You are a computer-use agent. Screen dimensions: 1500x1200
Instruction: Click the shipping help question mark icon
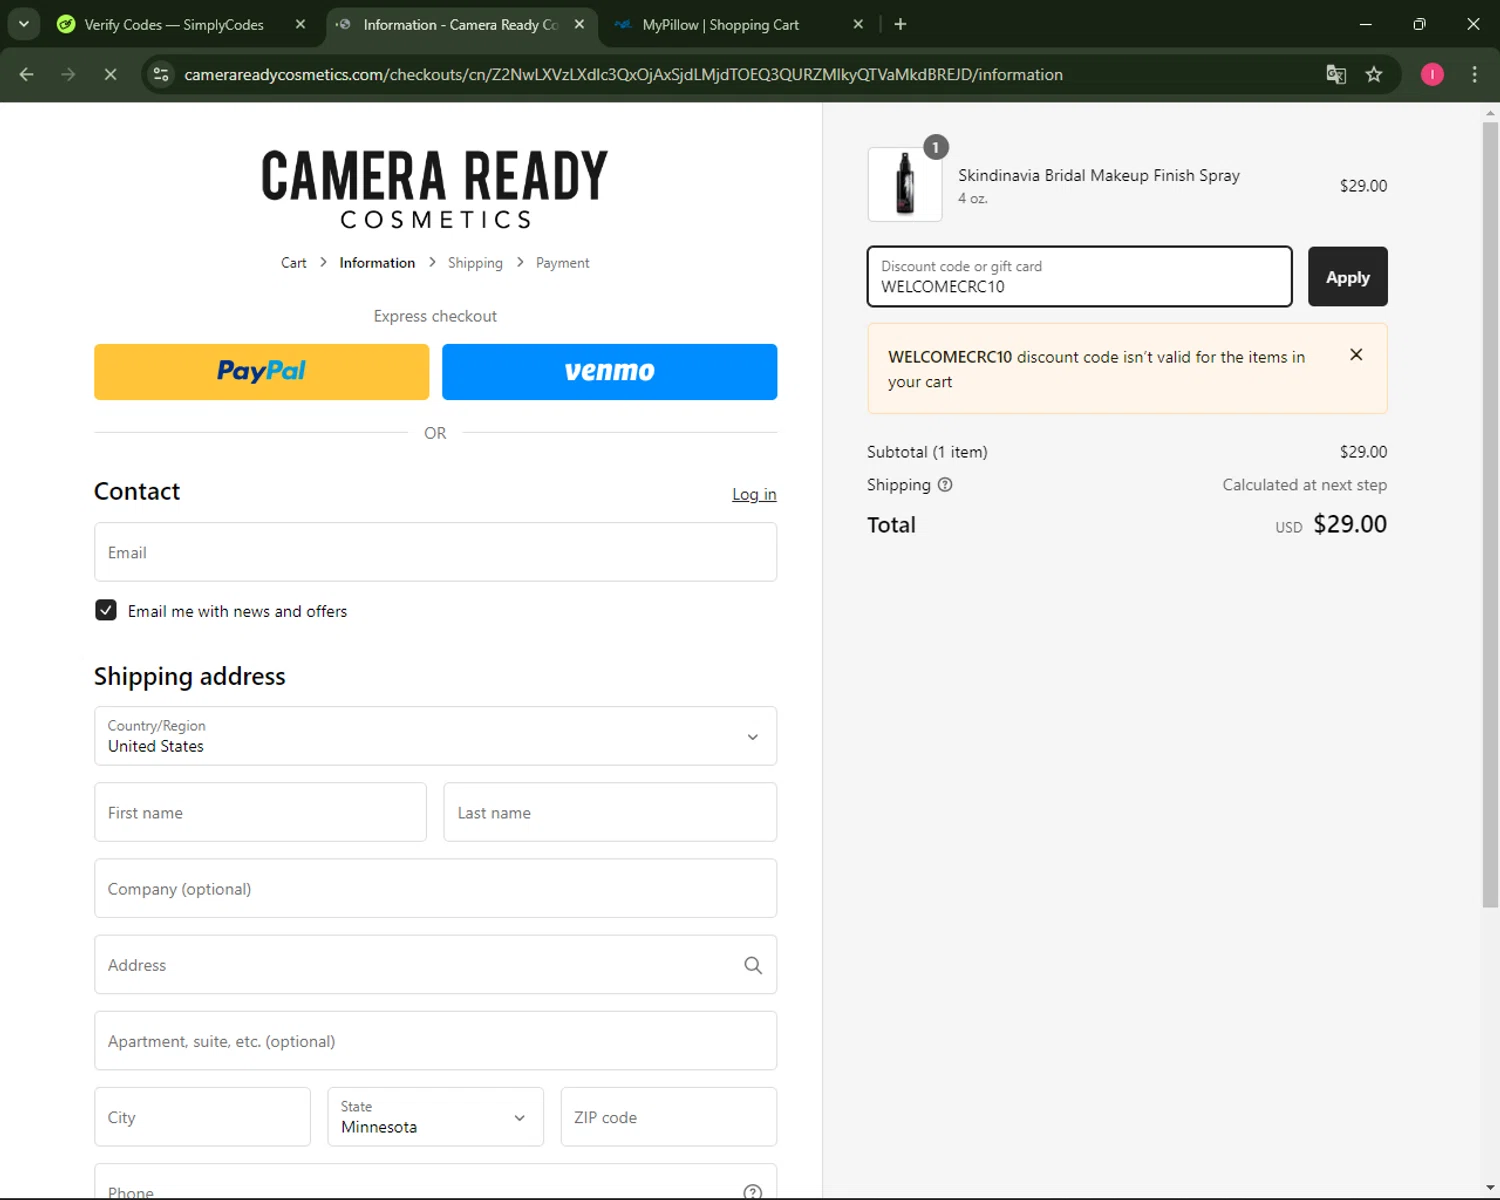coord(945,485)
